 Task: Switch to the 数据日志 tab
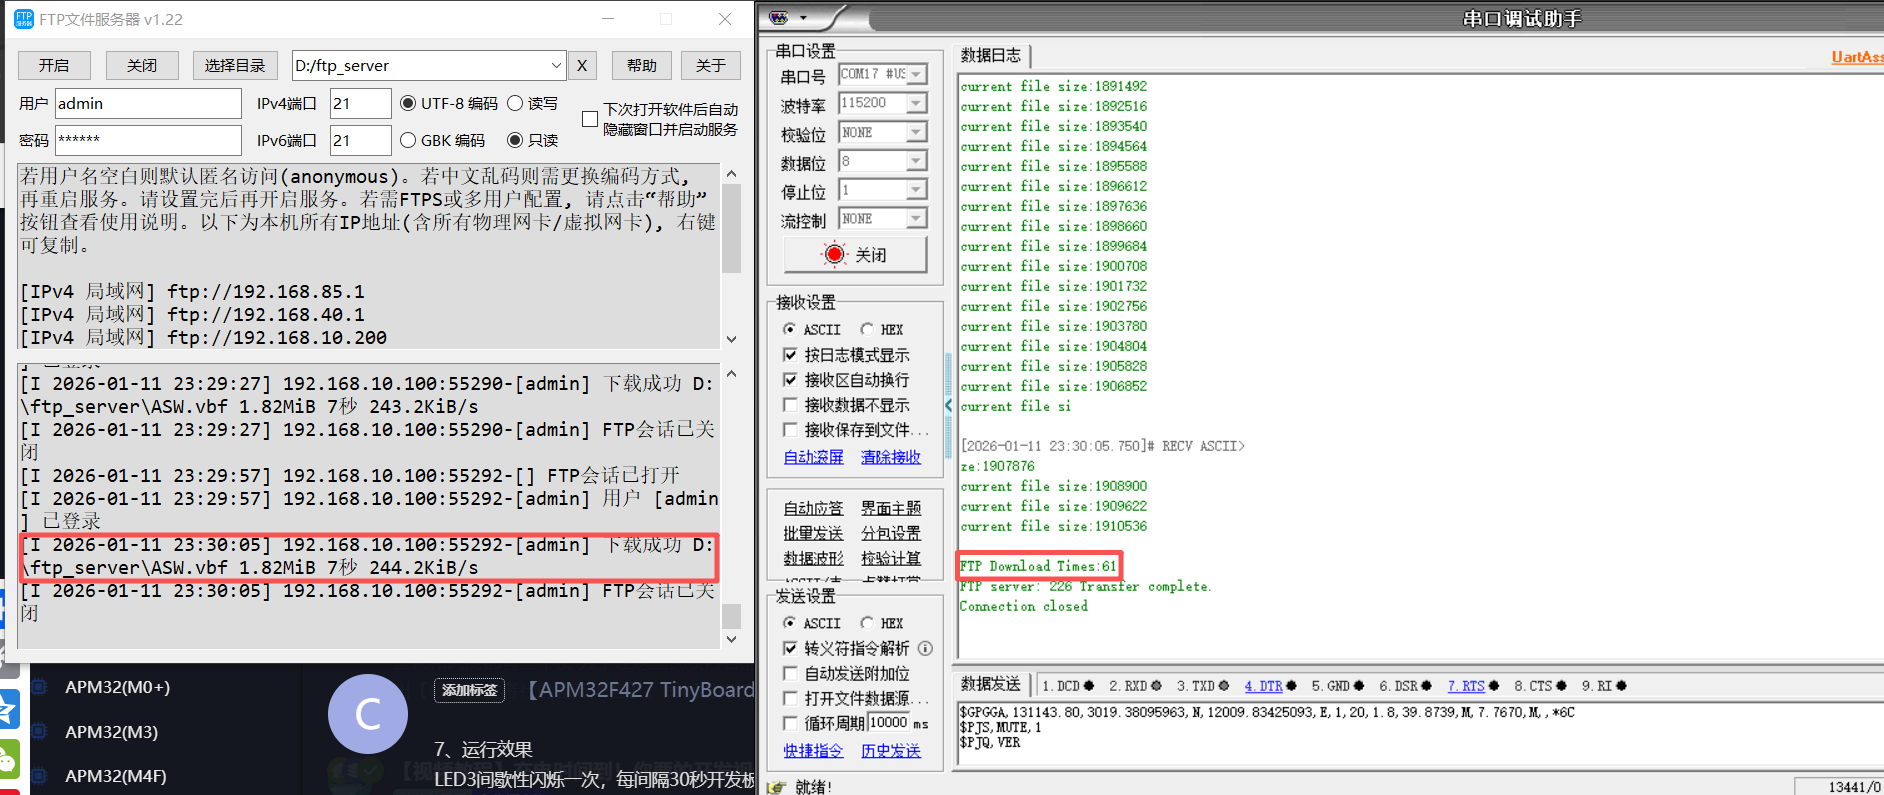(990, 55)
